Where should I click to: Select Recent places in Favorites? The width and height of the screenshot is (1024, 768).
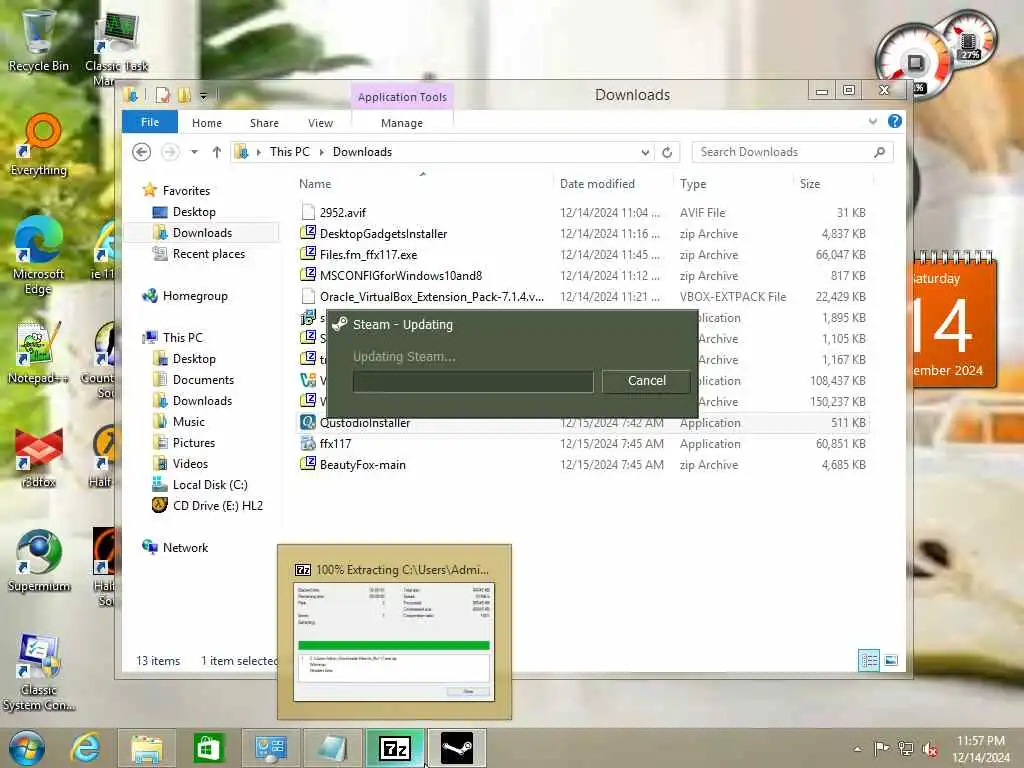(208, 254)
